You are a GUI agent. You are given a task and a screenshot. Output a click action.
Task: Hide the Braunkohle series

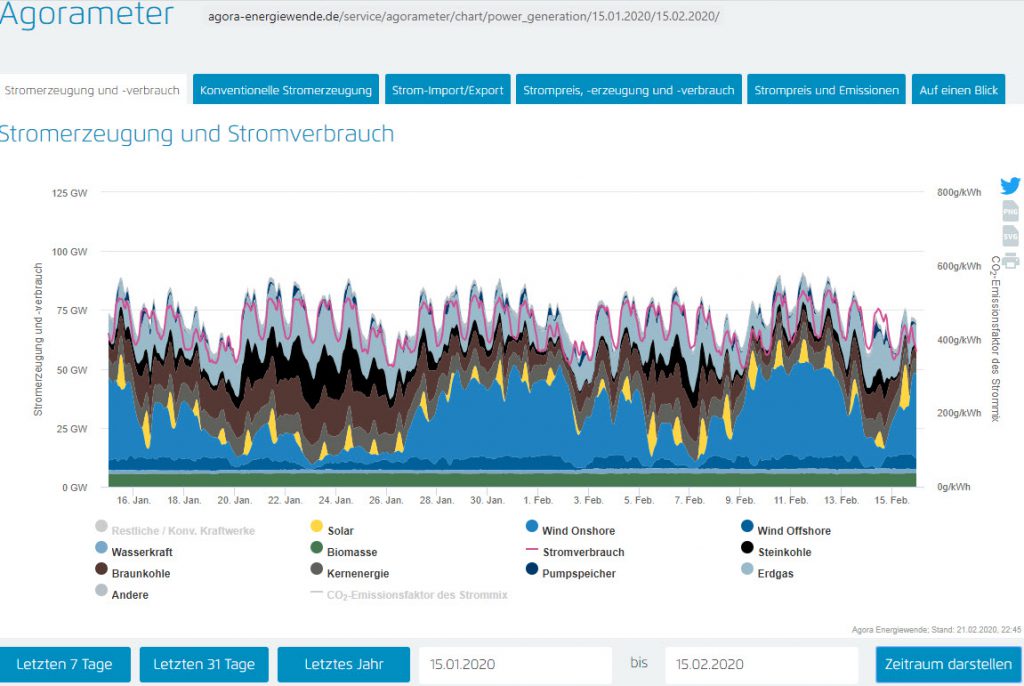click(140, 574)
